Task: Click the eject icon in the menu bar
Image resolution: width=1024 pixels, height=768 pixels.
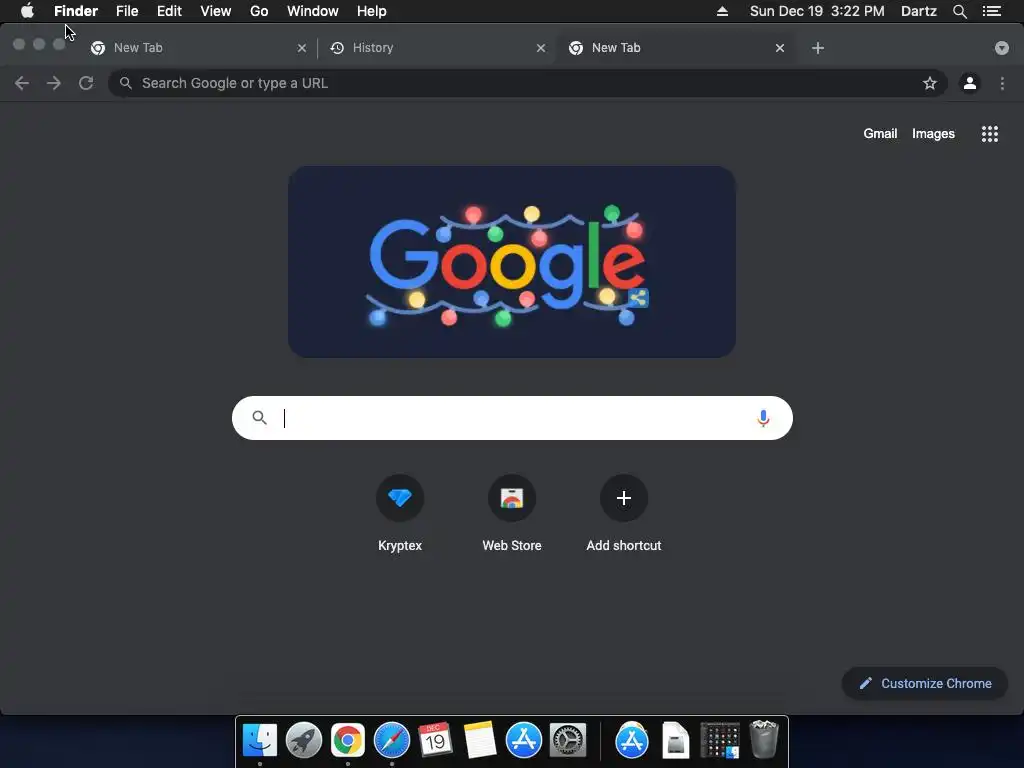Action: (722, 11)
